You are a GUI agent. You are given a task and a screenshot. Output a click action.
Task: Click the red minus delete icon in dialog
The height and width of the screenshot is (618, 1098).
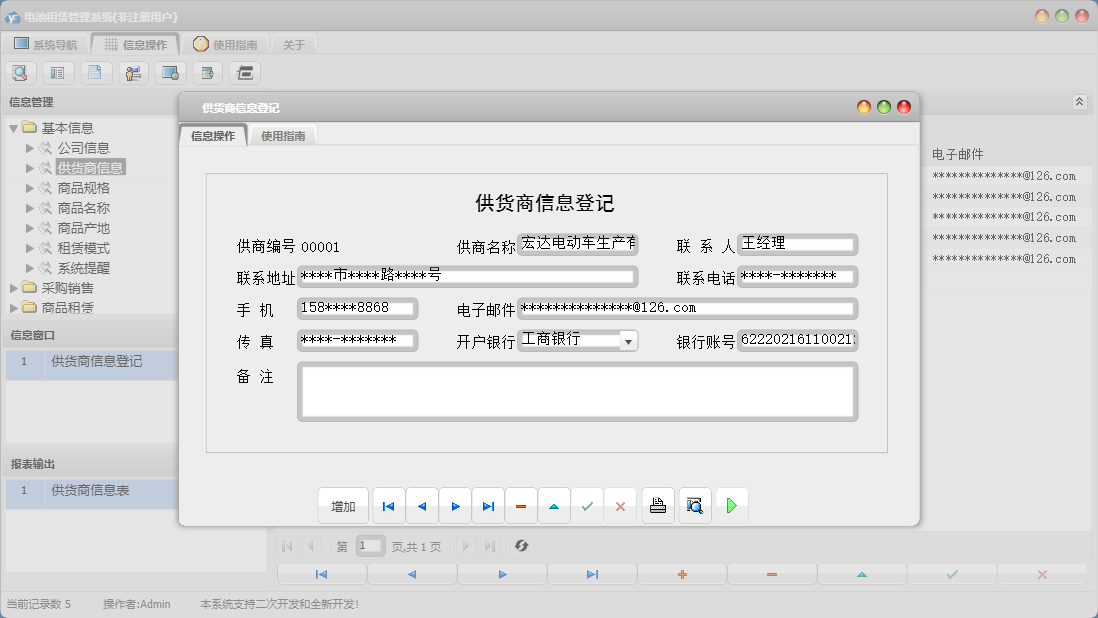[x=521, y=507]
